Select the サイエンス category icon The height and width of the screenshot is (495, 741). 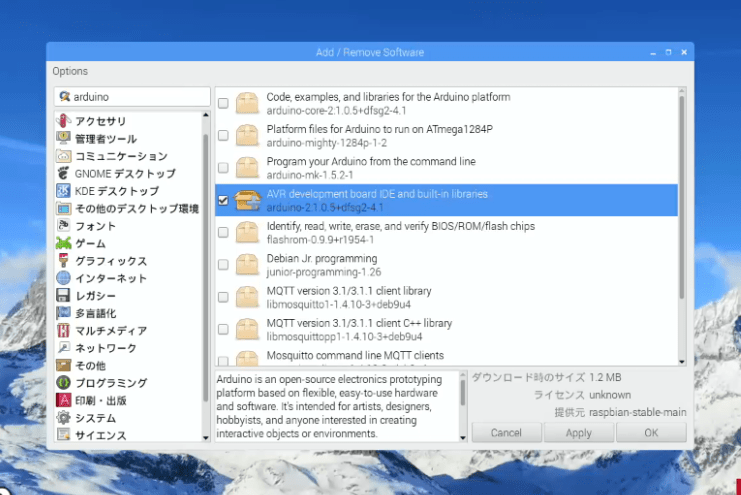tap(63, 434)
